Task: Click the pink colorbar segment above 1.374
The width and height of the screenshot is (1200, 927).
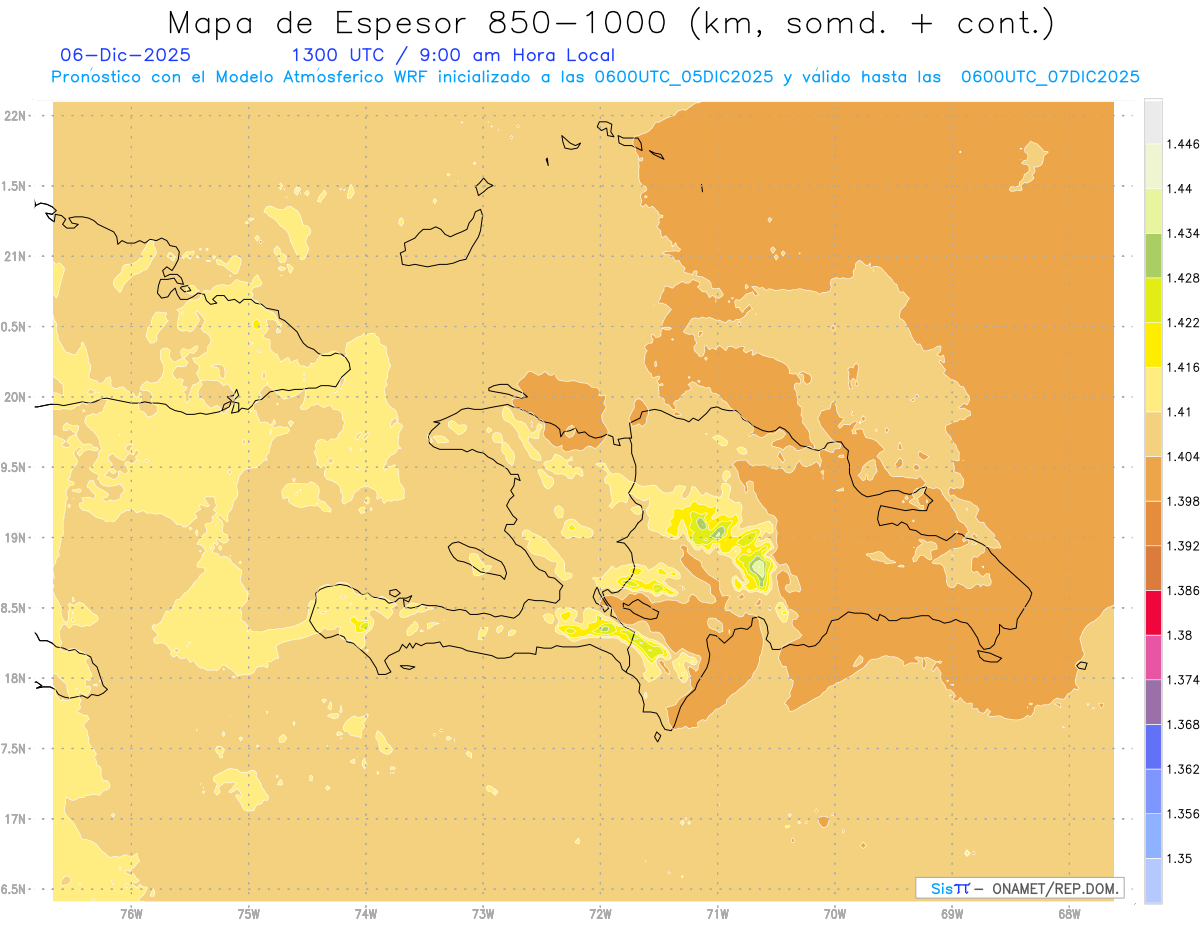Action: tap(1153, 656)
